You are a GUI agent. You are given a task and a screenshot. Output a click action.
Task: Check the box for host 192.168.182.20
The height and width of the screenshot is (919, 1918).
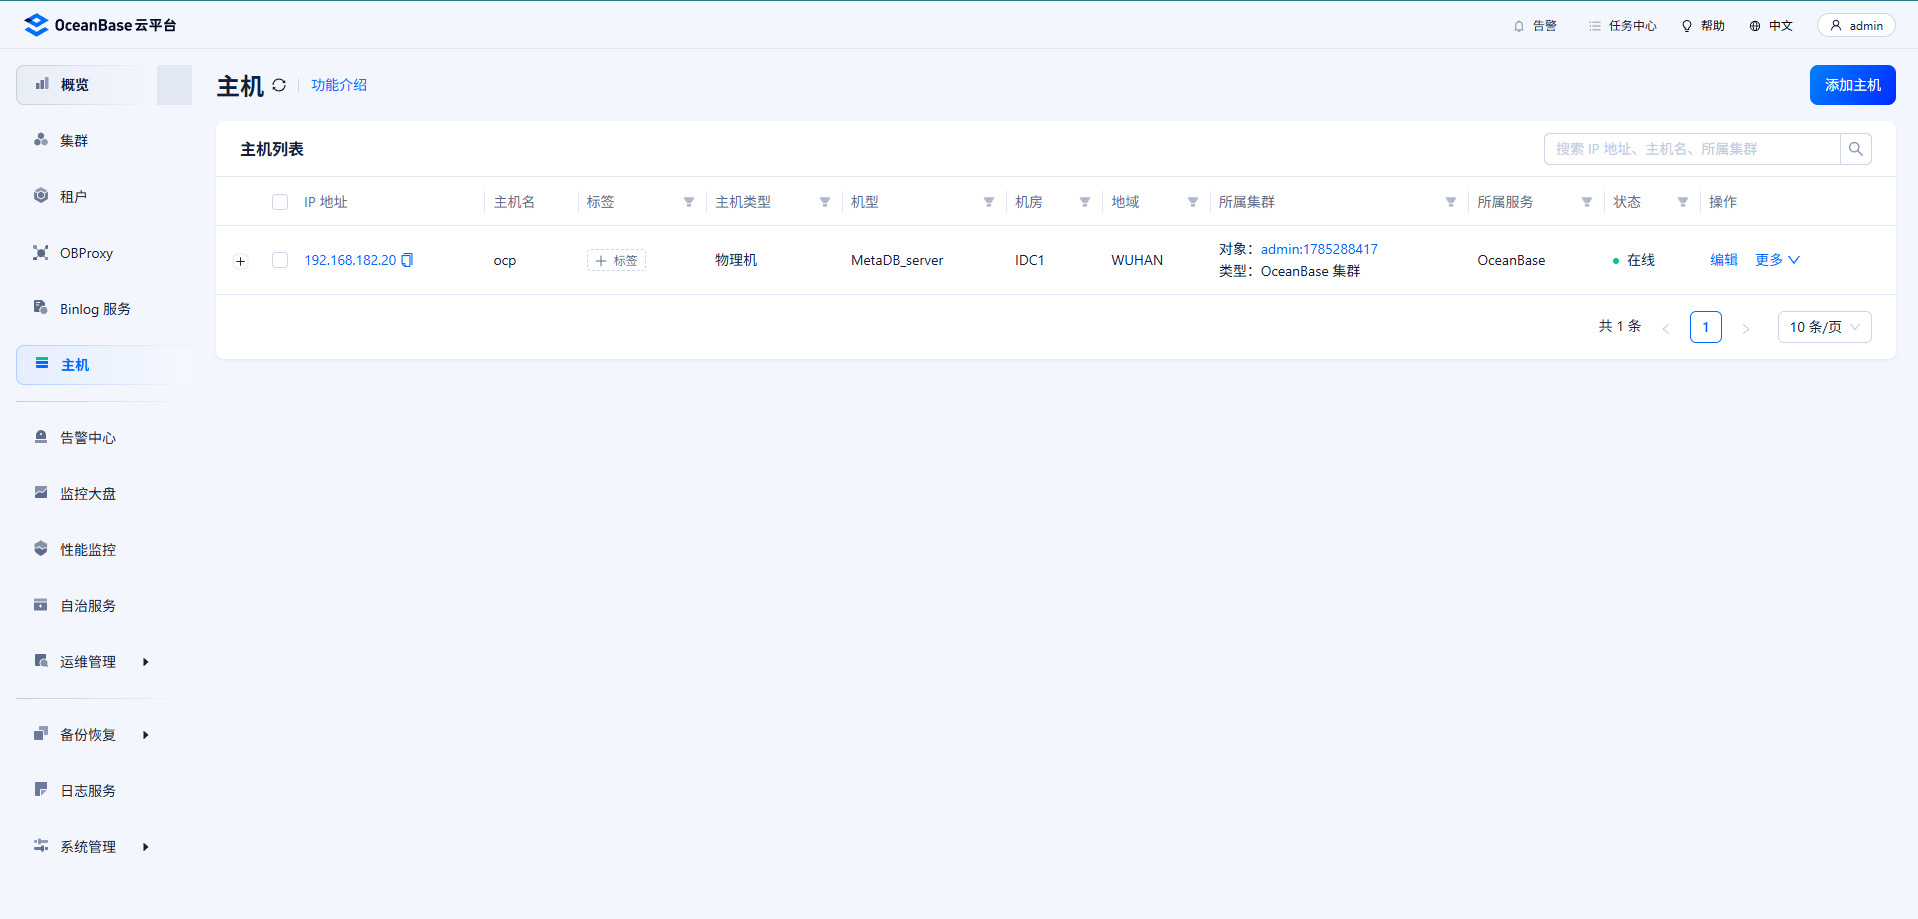tap(280, 260)
